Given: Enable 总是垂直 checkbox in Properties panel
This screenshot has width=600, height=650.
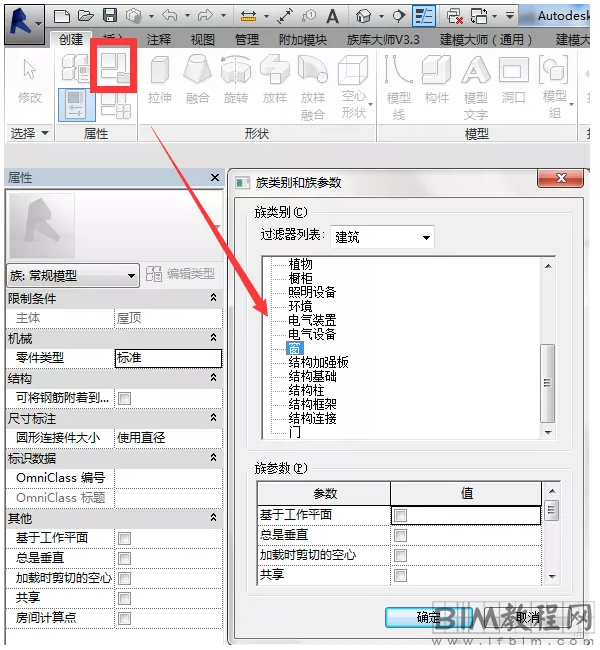Looking at the screenshot, I should [125, 558].
